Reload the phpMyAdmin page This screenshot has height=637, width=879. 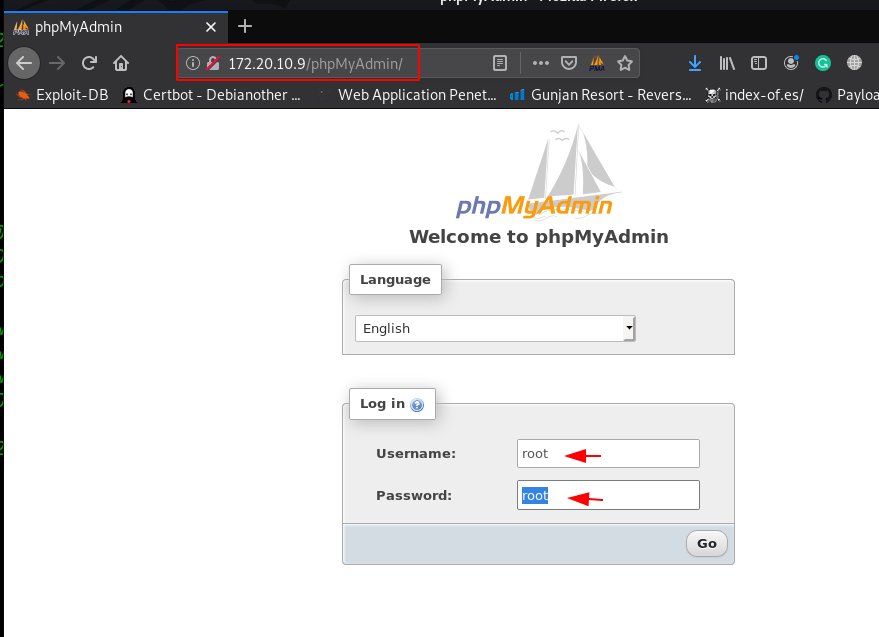pyautogui.click(x=89, y=63)
